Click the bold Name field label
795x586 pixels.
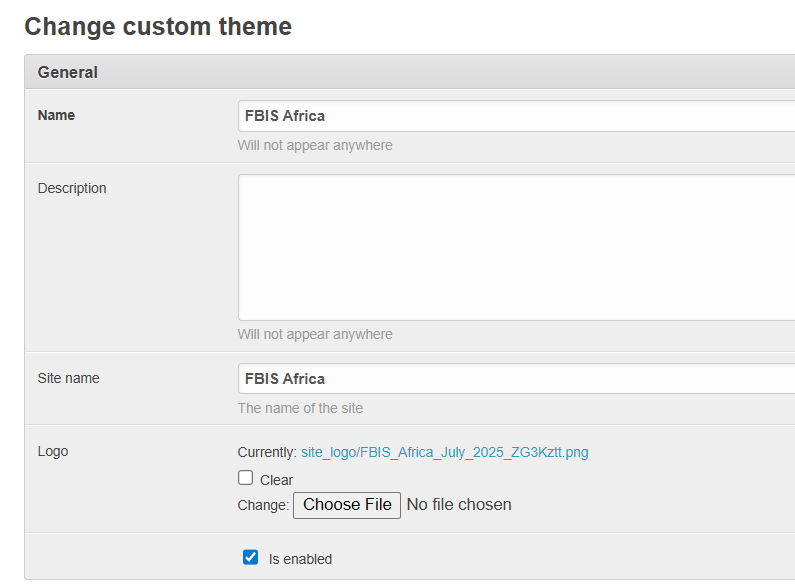click(56, 115)
